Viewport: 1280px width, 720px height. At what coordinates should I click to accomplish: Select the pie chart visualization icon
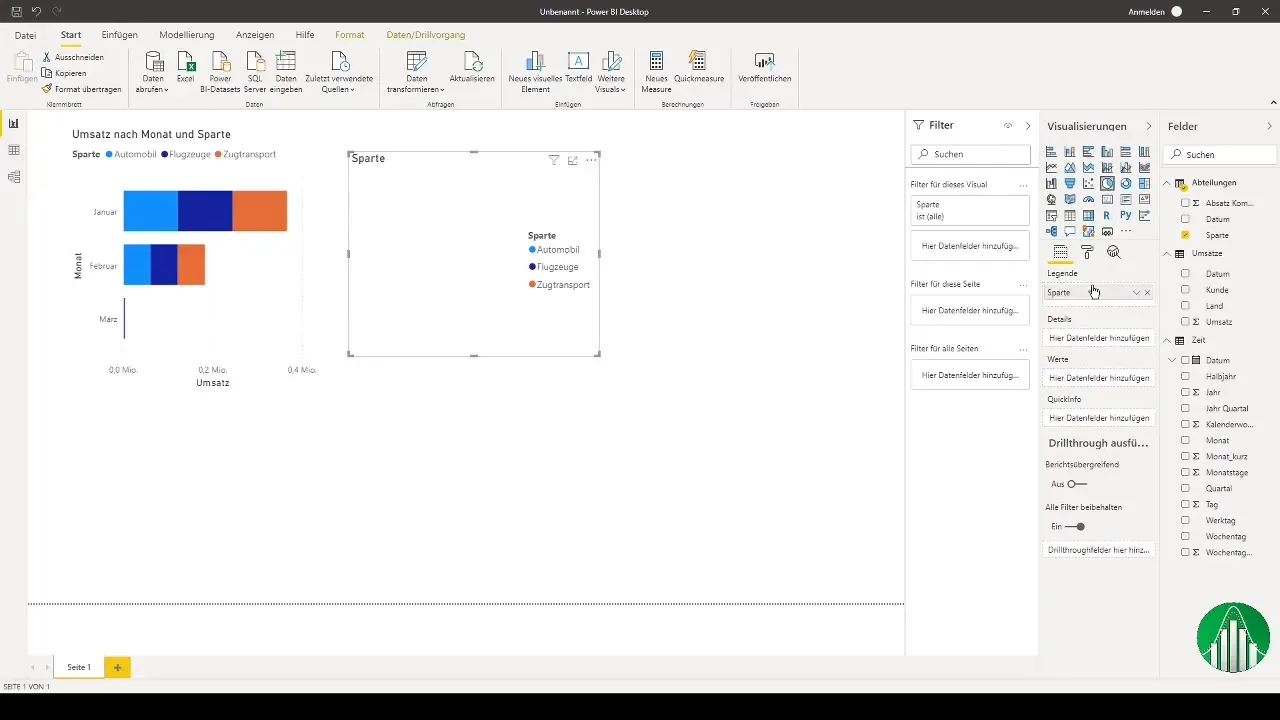click(x=1107, y=183)
